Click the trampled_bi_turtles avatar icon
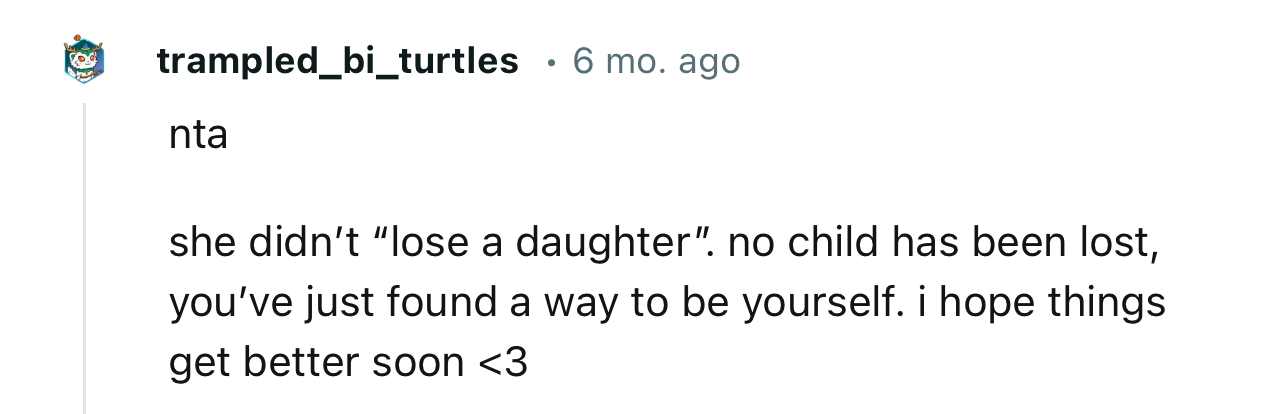Viewport: 1284px width, 414px height. tap(84, 60)
